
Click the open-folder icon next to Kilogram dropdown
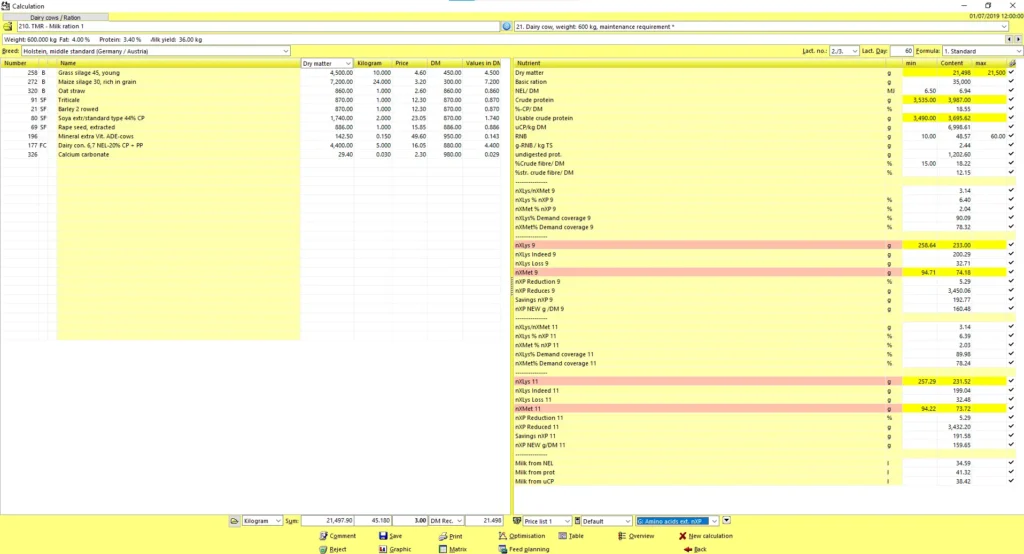234,521
